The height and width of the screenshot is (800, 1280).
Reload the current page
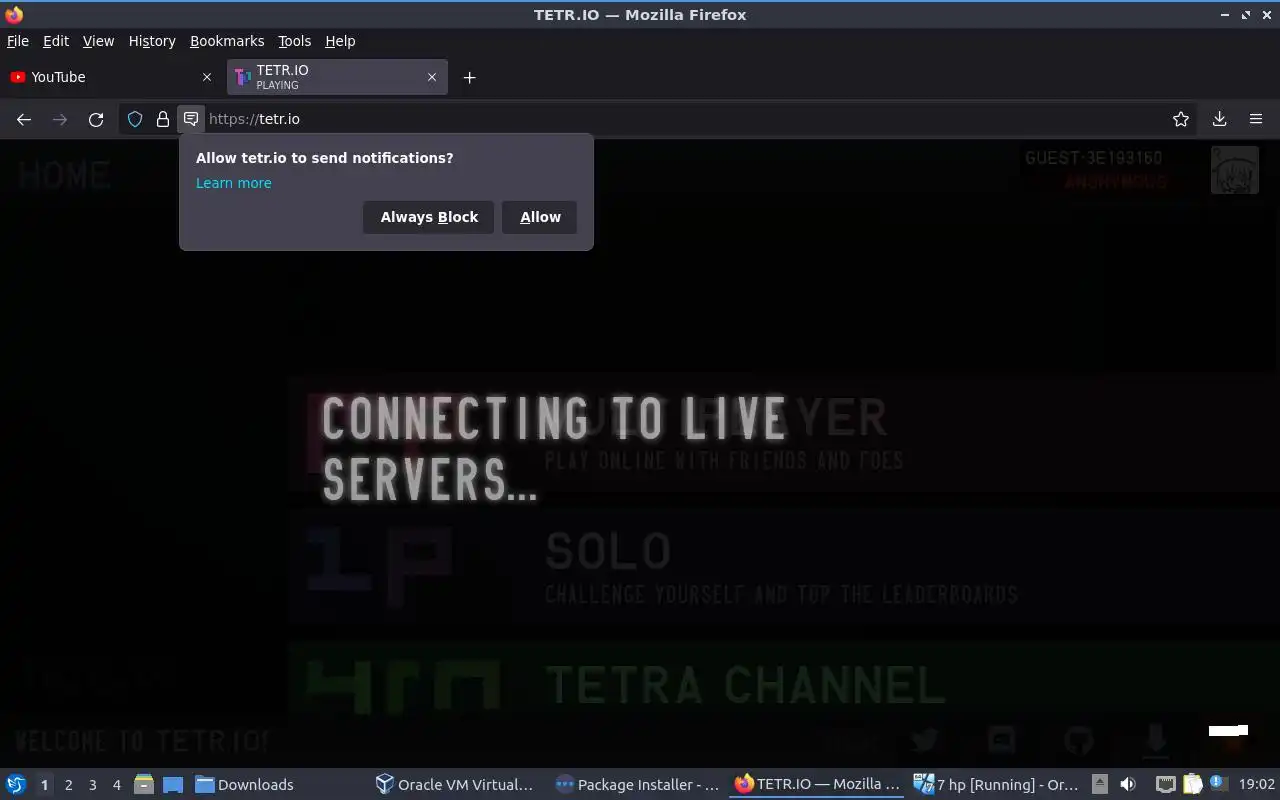(x=96, y=119)
